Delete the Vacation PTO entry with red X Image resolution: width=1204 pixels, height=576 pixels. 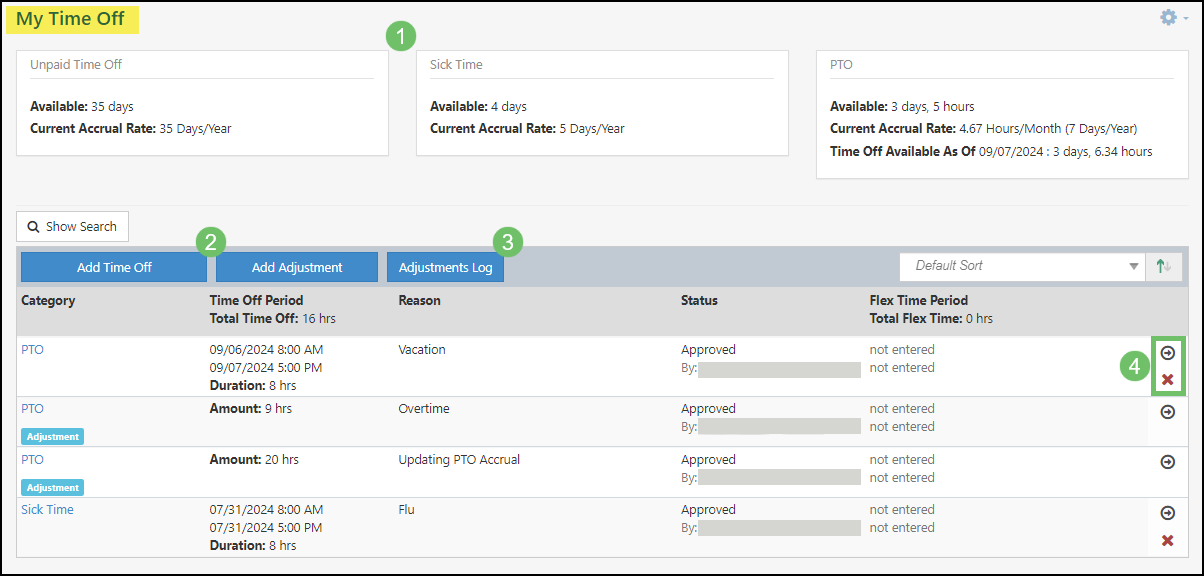(x=1167, y=380)
